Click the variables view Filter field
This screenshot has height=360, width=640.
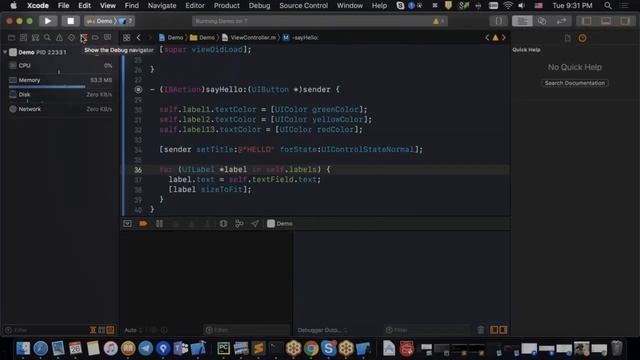pos(247,330)
